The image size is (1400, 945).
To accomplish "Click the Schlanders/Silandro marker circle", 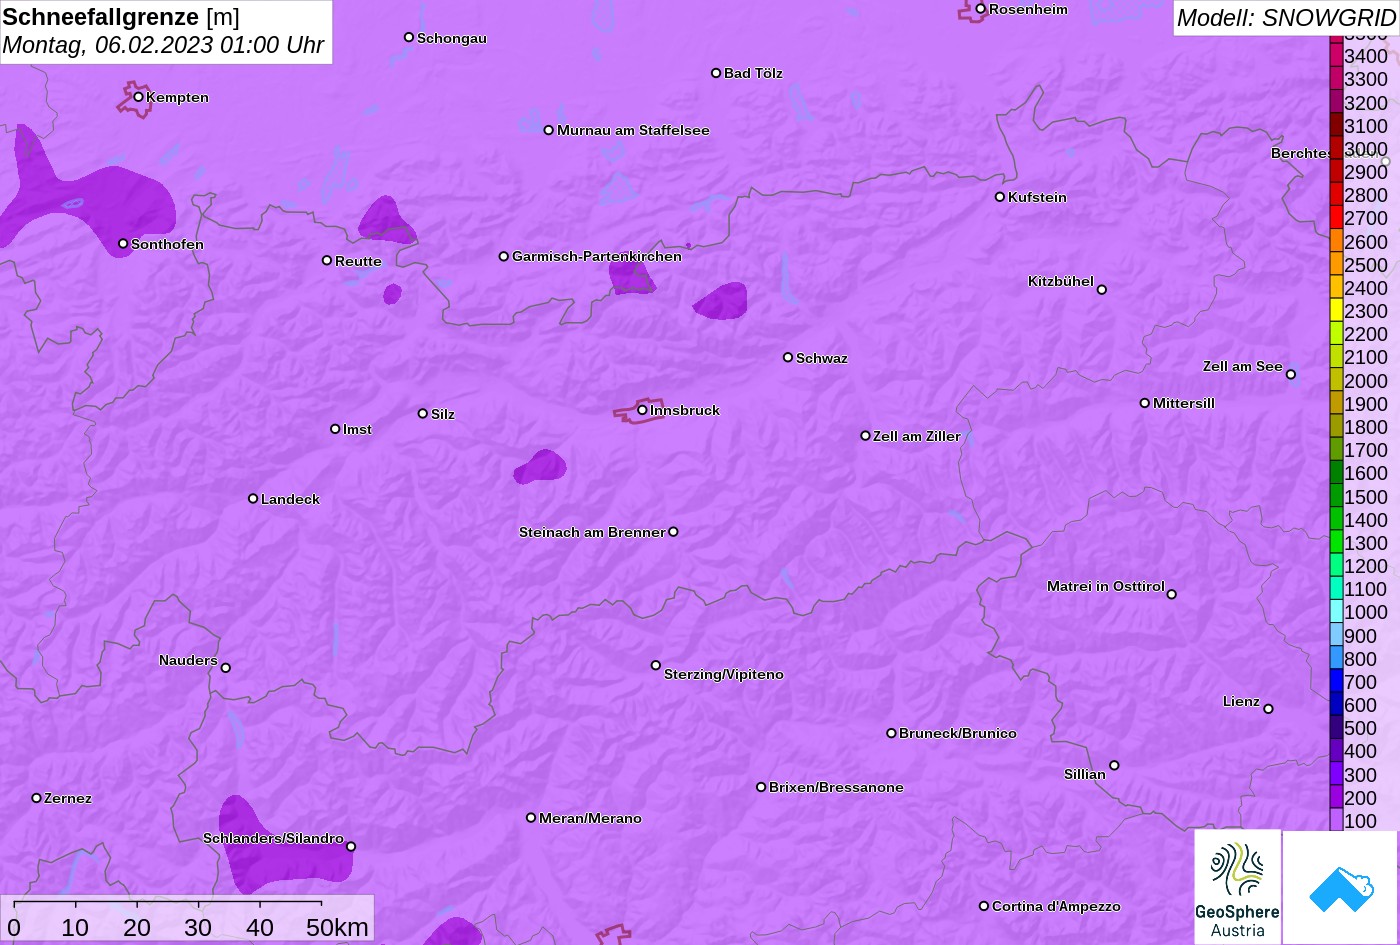I will pos(350,847).
